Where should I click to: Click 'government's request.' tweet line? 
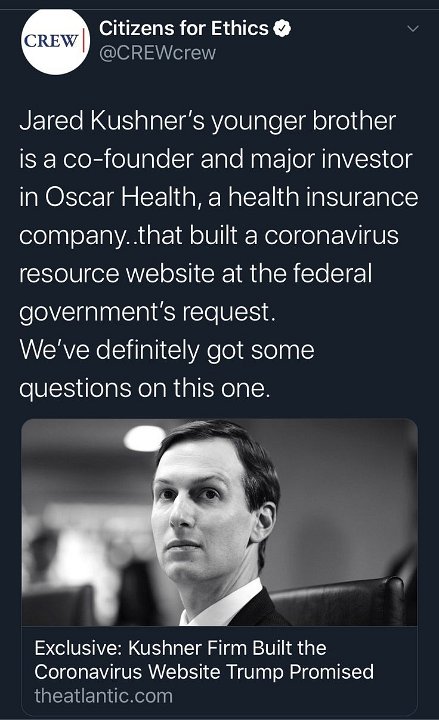(x=147, y=312)
